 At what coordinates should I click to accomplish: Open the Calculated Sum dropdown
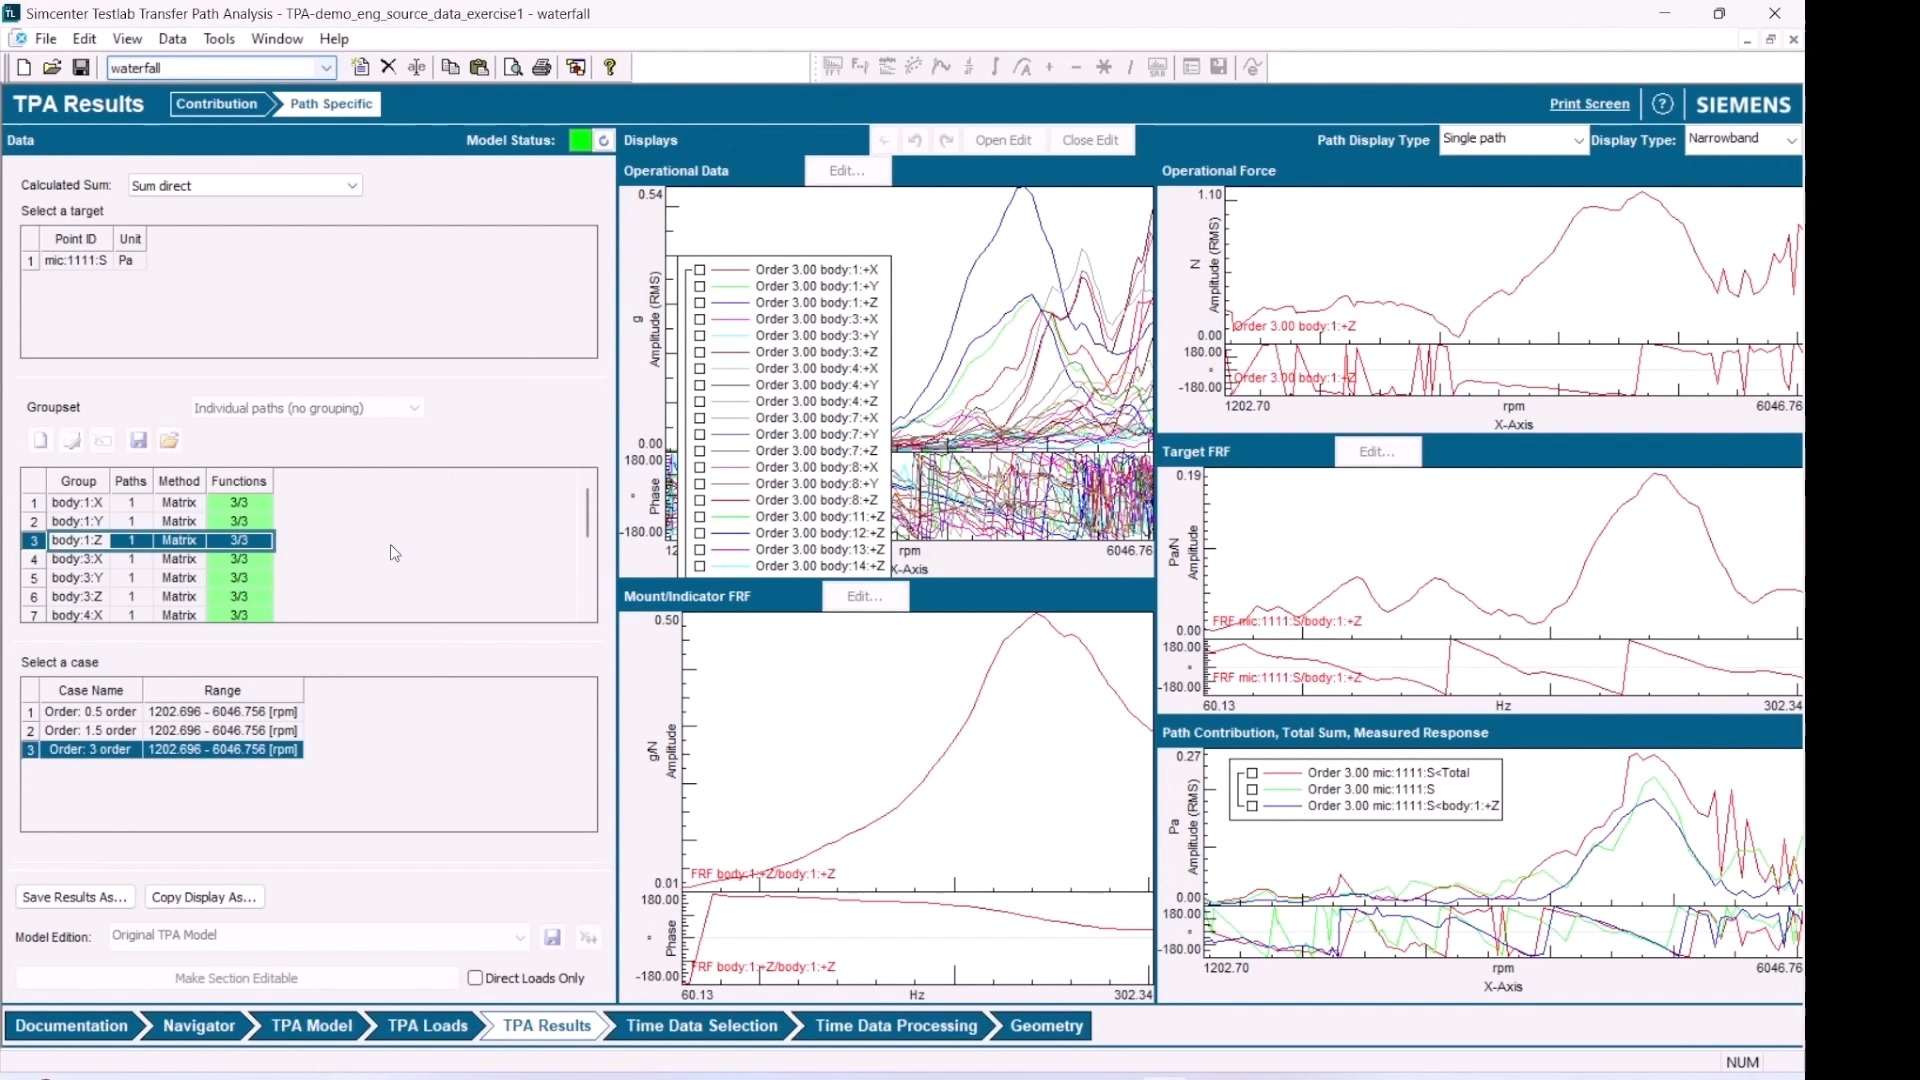pos(351,186)
